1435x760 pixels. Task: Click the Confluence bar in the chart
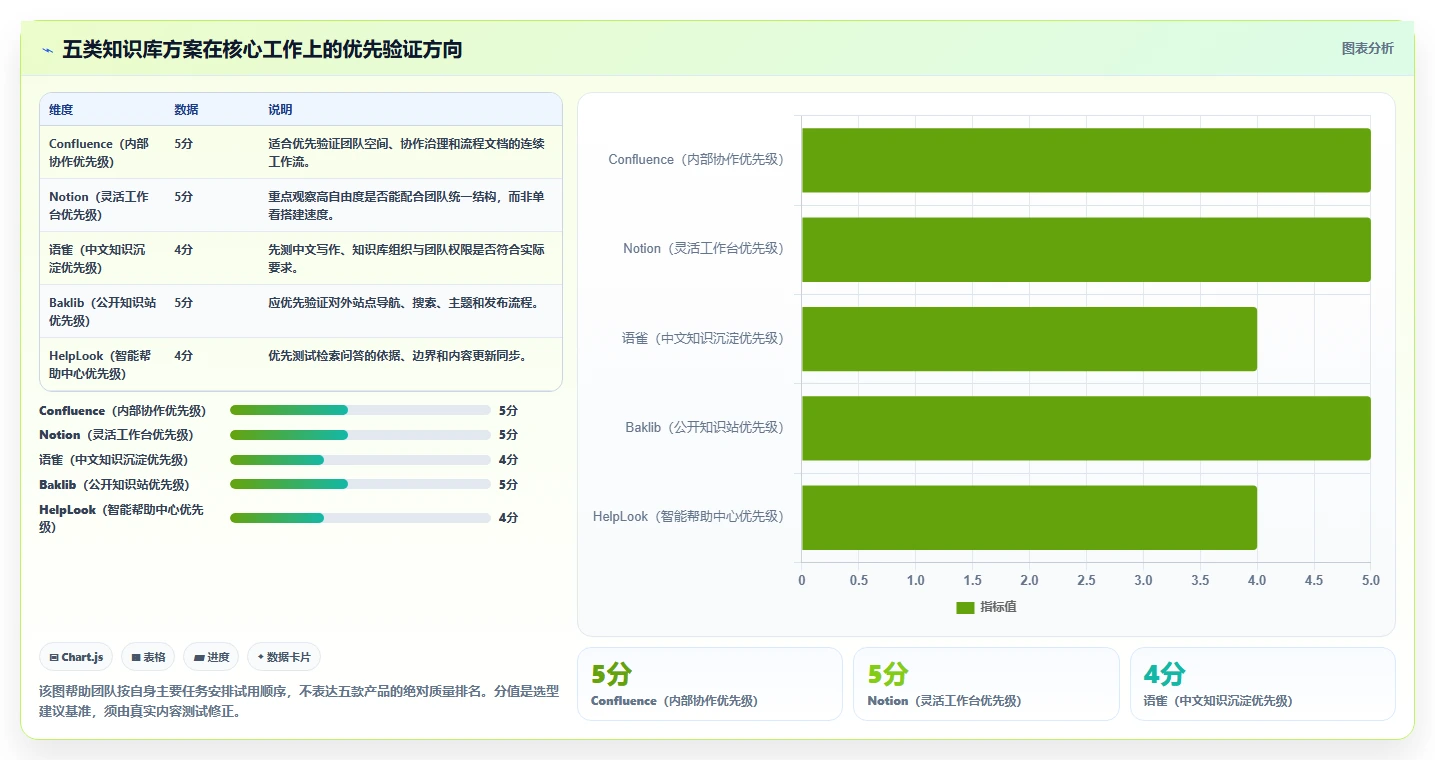1086,160
